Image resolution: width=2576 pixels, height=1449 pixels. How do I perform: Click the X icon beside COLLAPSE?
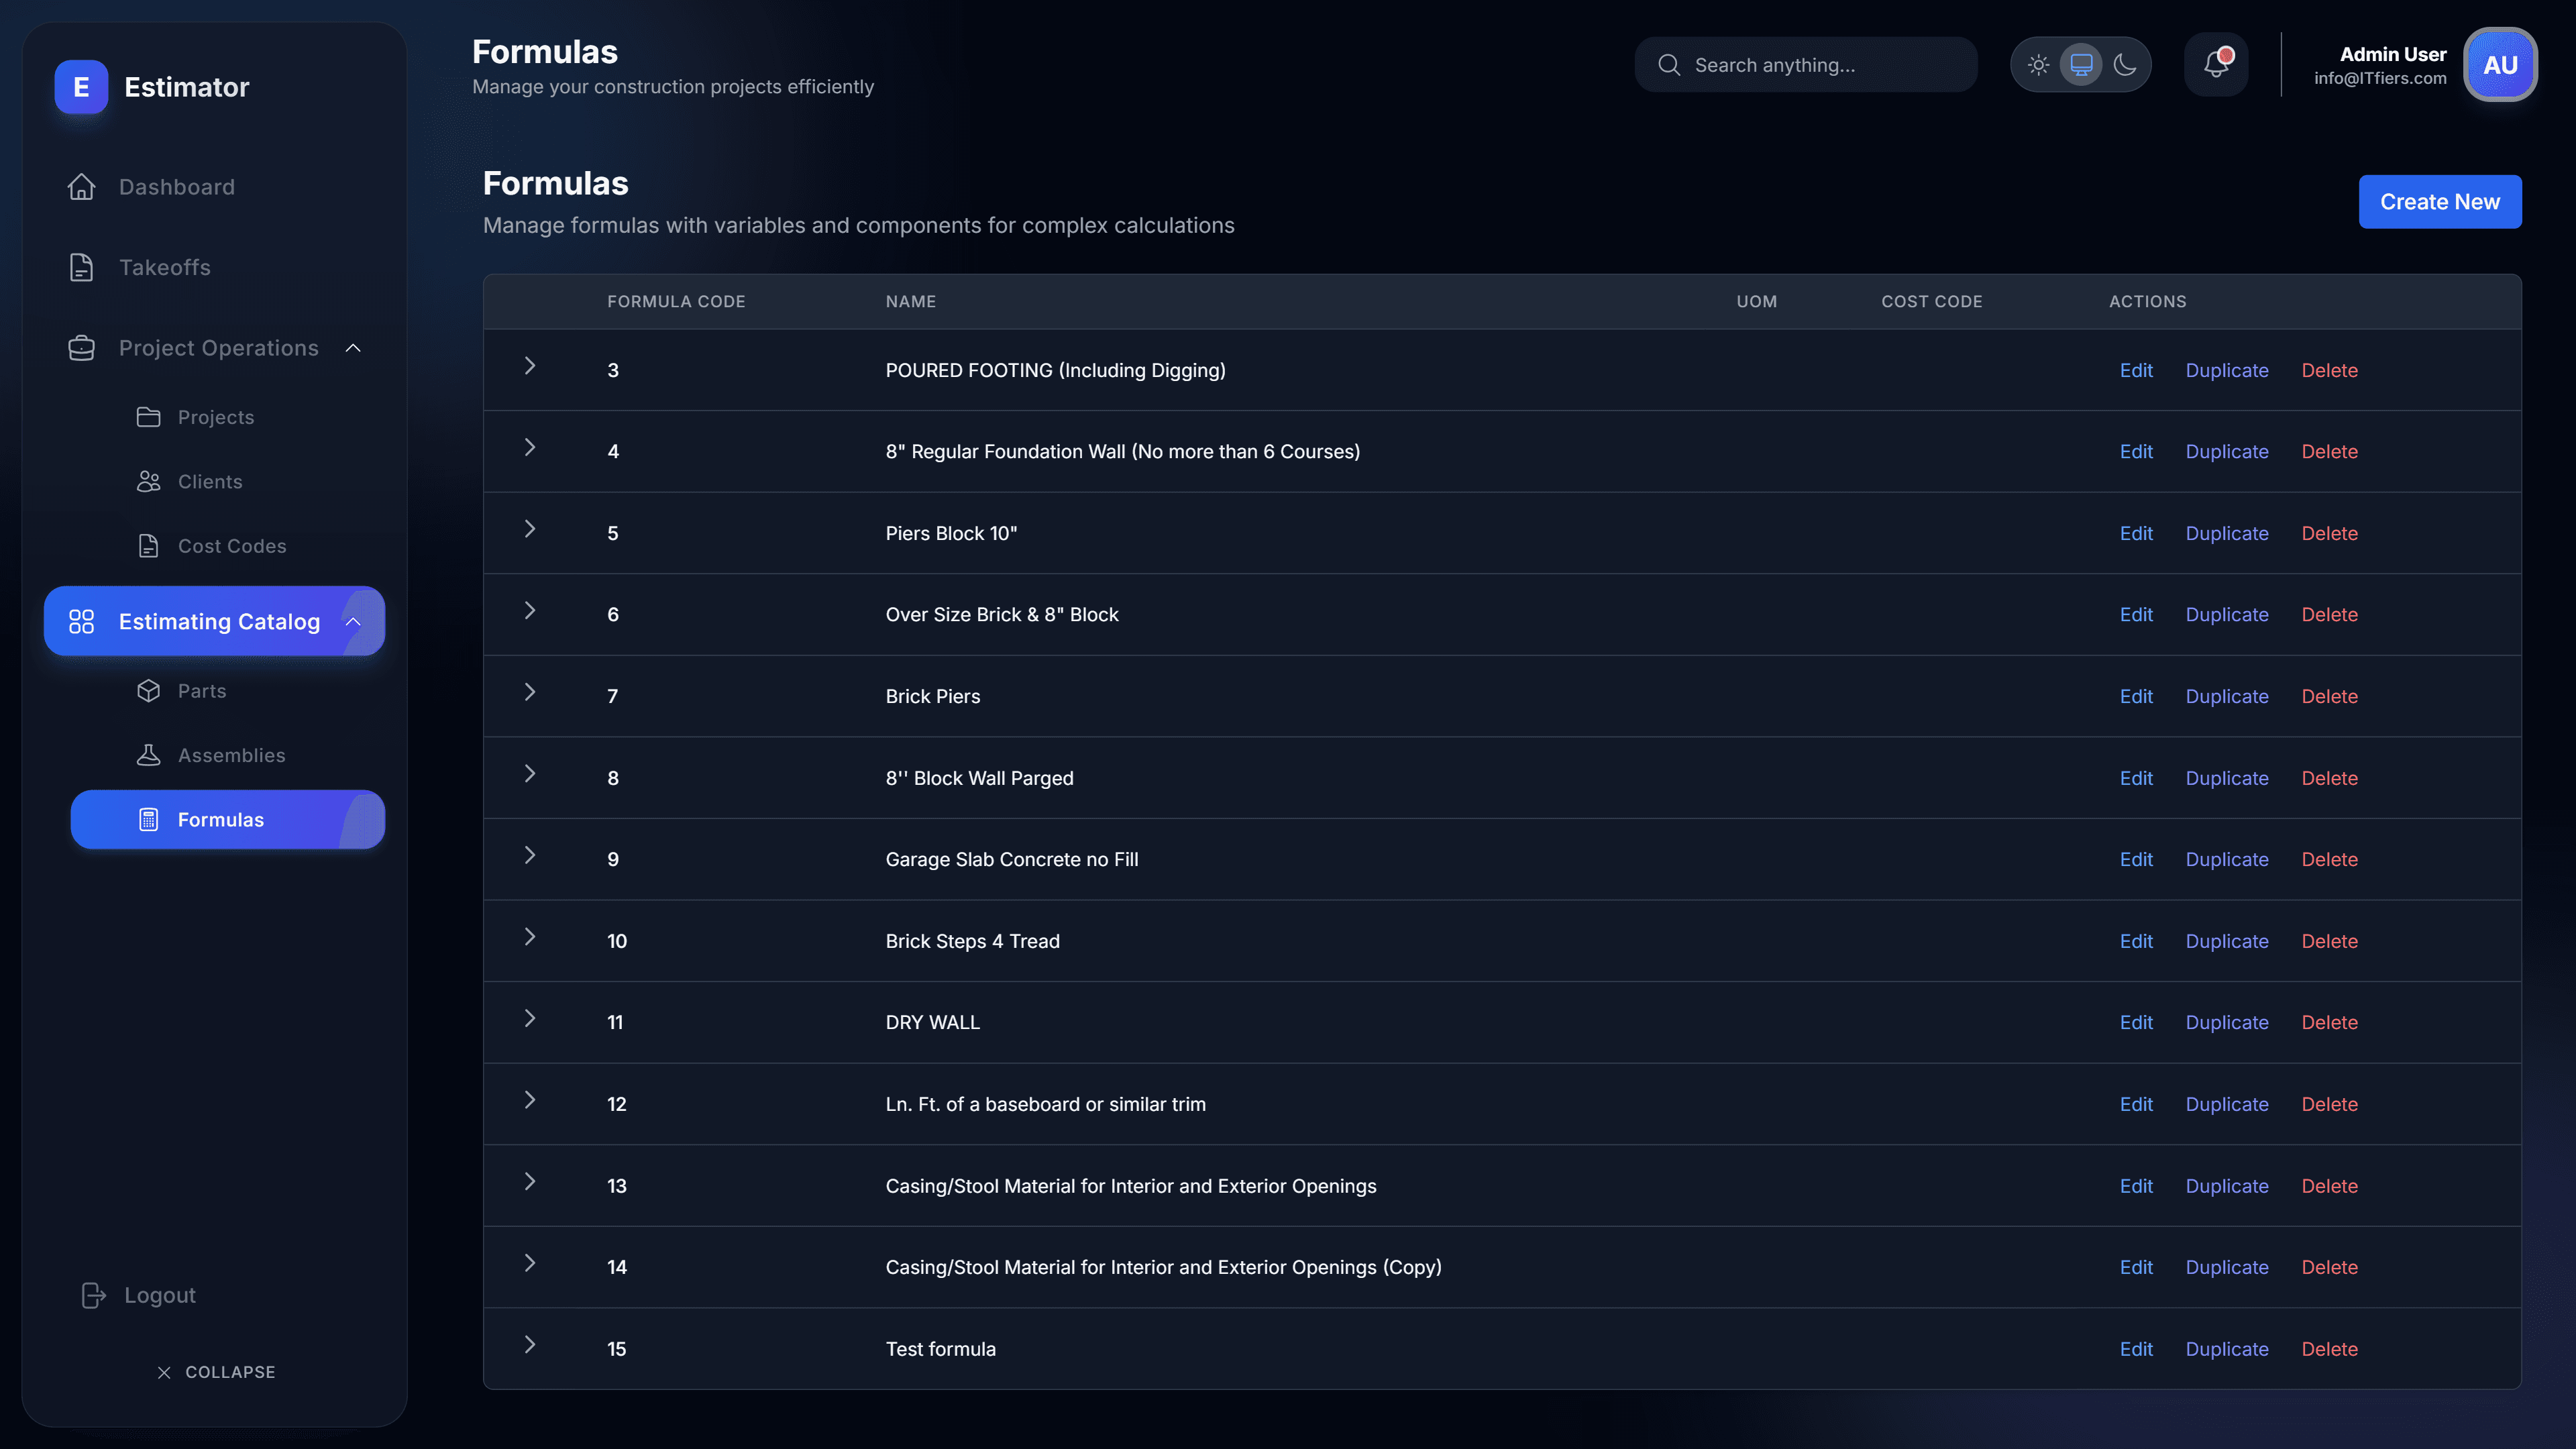click(164, 1372)
